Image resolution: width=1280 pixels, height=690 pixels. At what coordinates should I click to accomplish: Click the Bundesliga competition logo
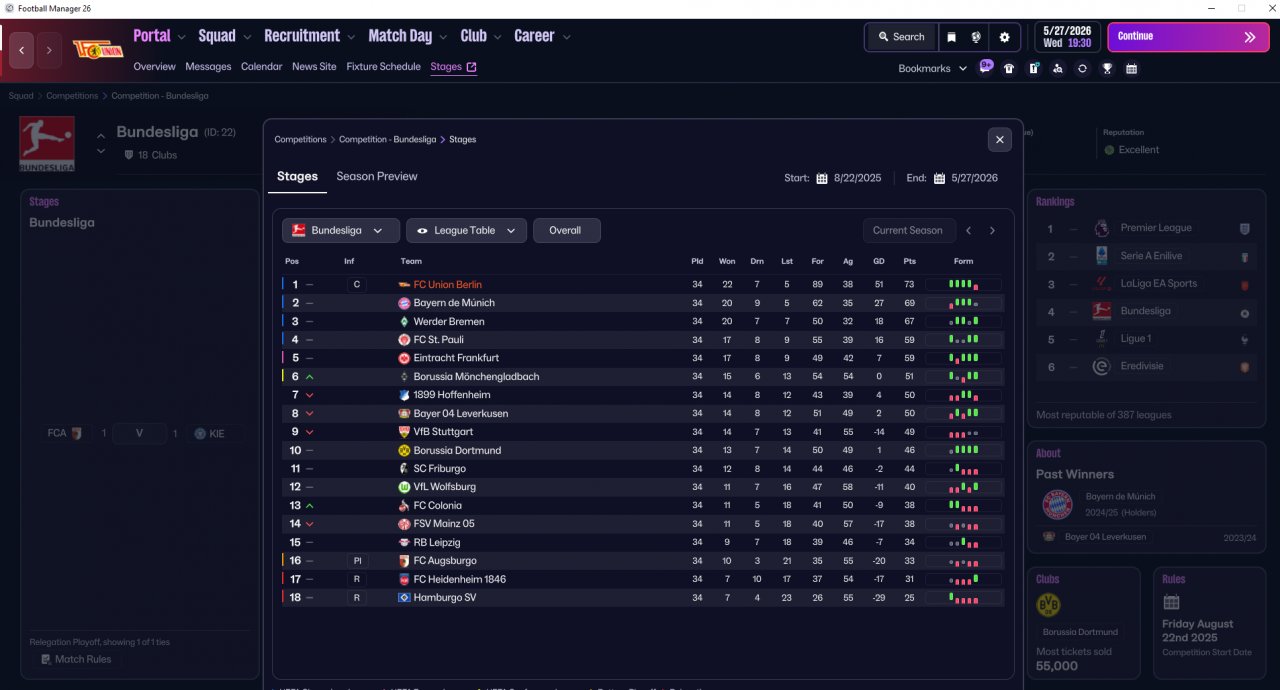[47, 144]
